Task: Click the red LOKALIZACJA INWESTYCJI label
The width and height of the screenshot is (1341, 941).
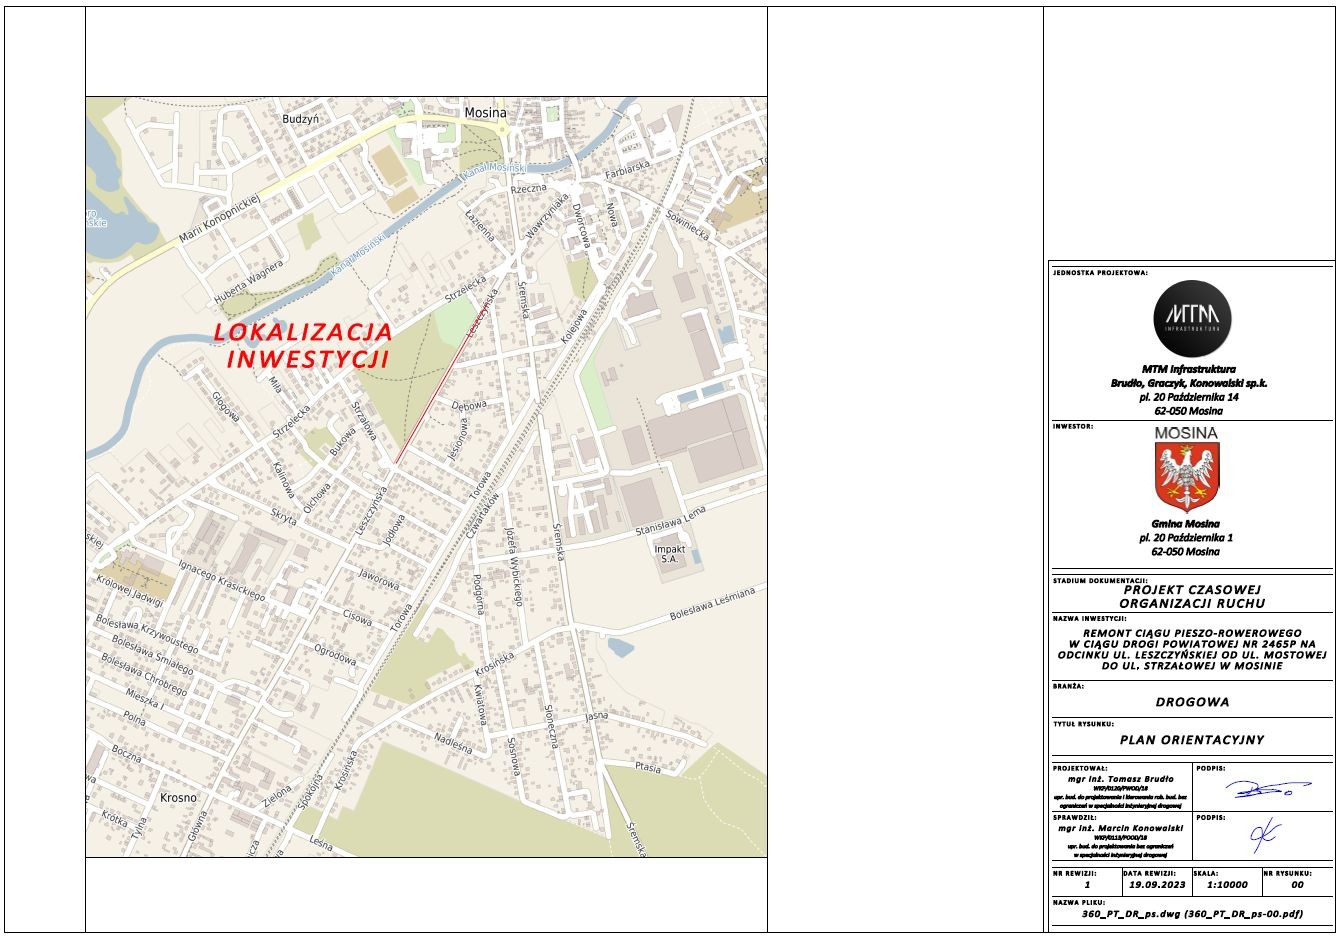Action: (302, 345)
